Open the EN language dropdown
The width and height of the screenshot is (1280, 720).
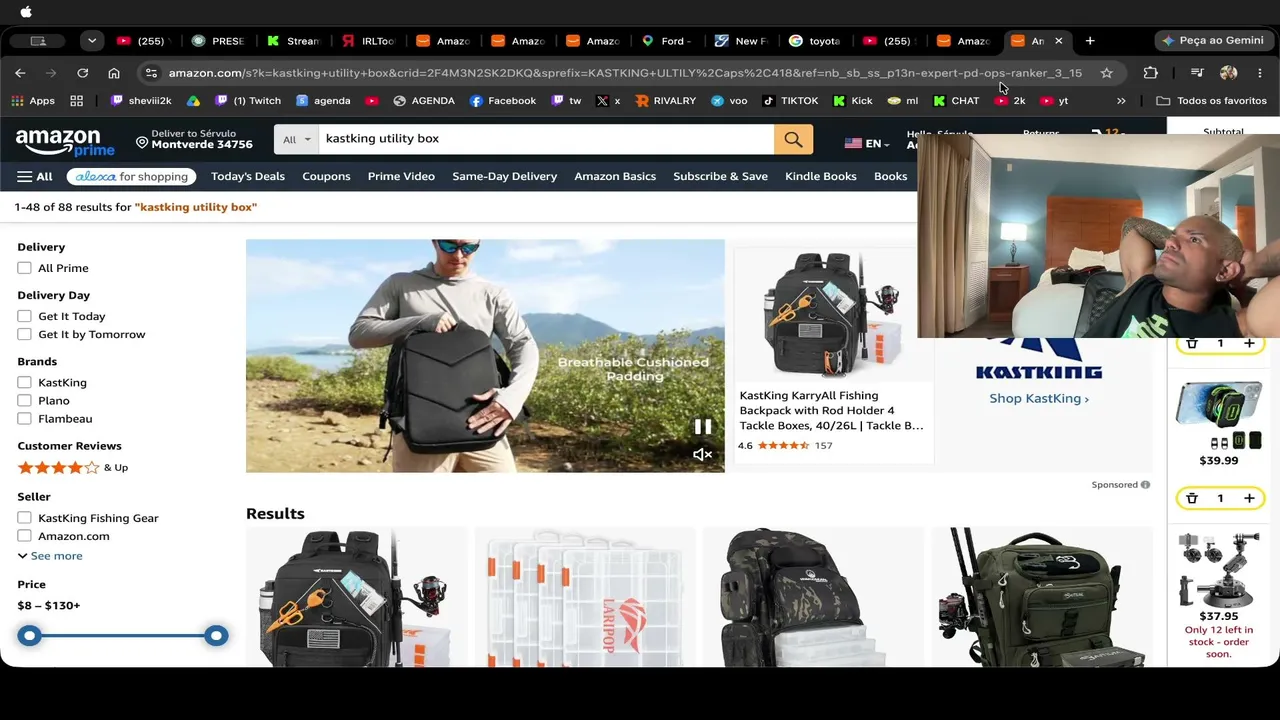[868, 144]
